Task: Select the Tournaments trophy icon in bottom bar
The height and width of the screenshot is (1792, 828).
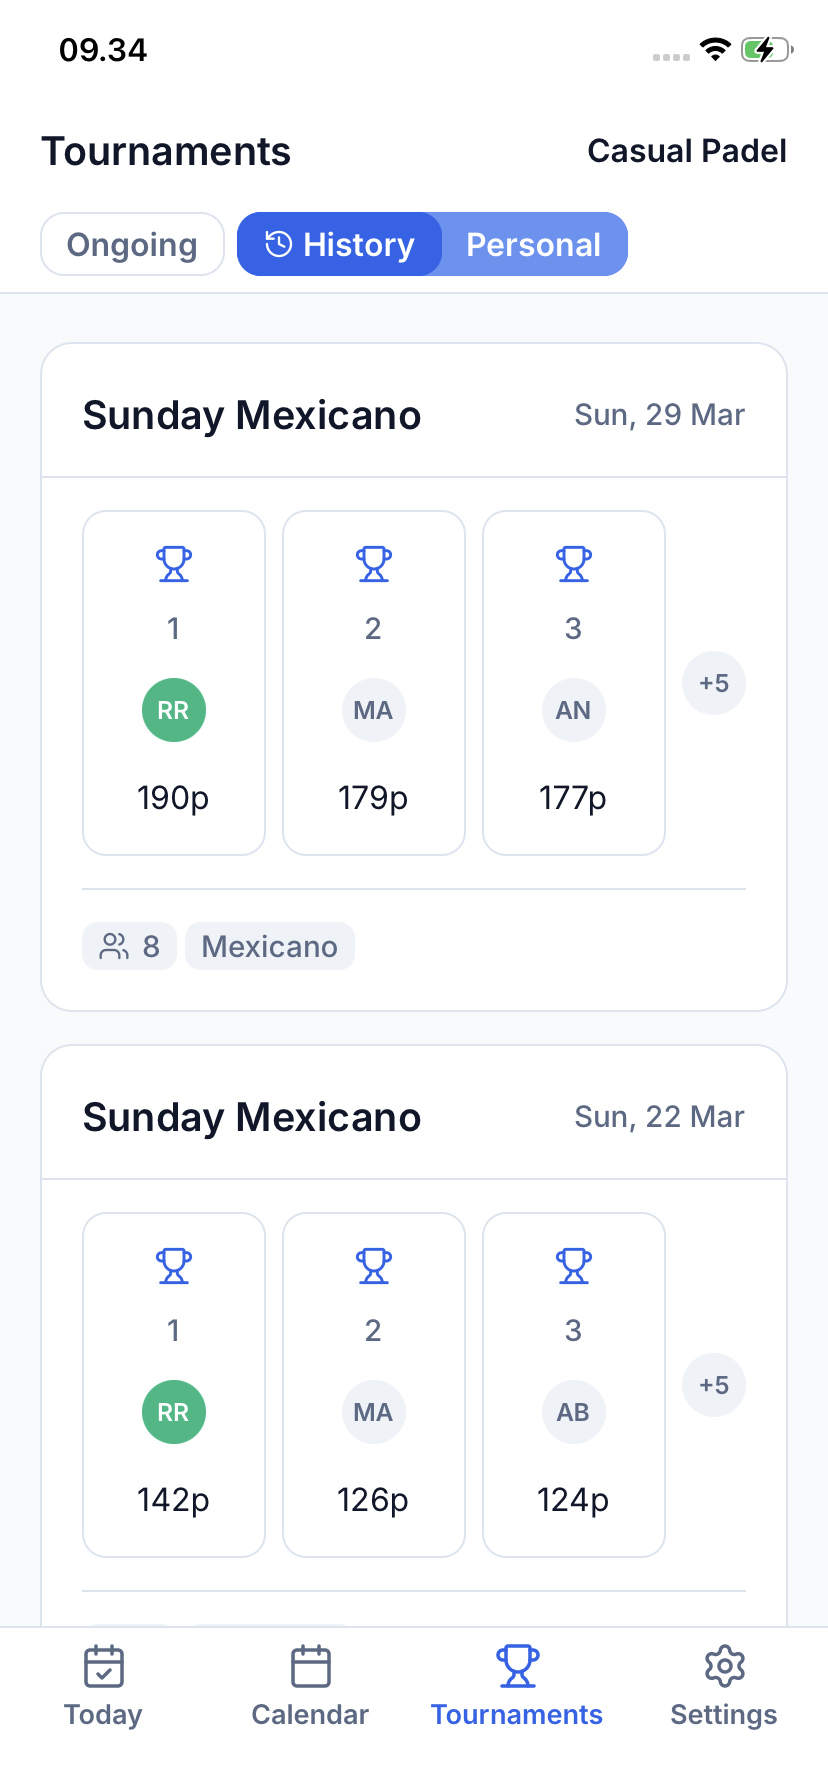Action: [x=517, y=1667]
